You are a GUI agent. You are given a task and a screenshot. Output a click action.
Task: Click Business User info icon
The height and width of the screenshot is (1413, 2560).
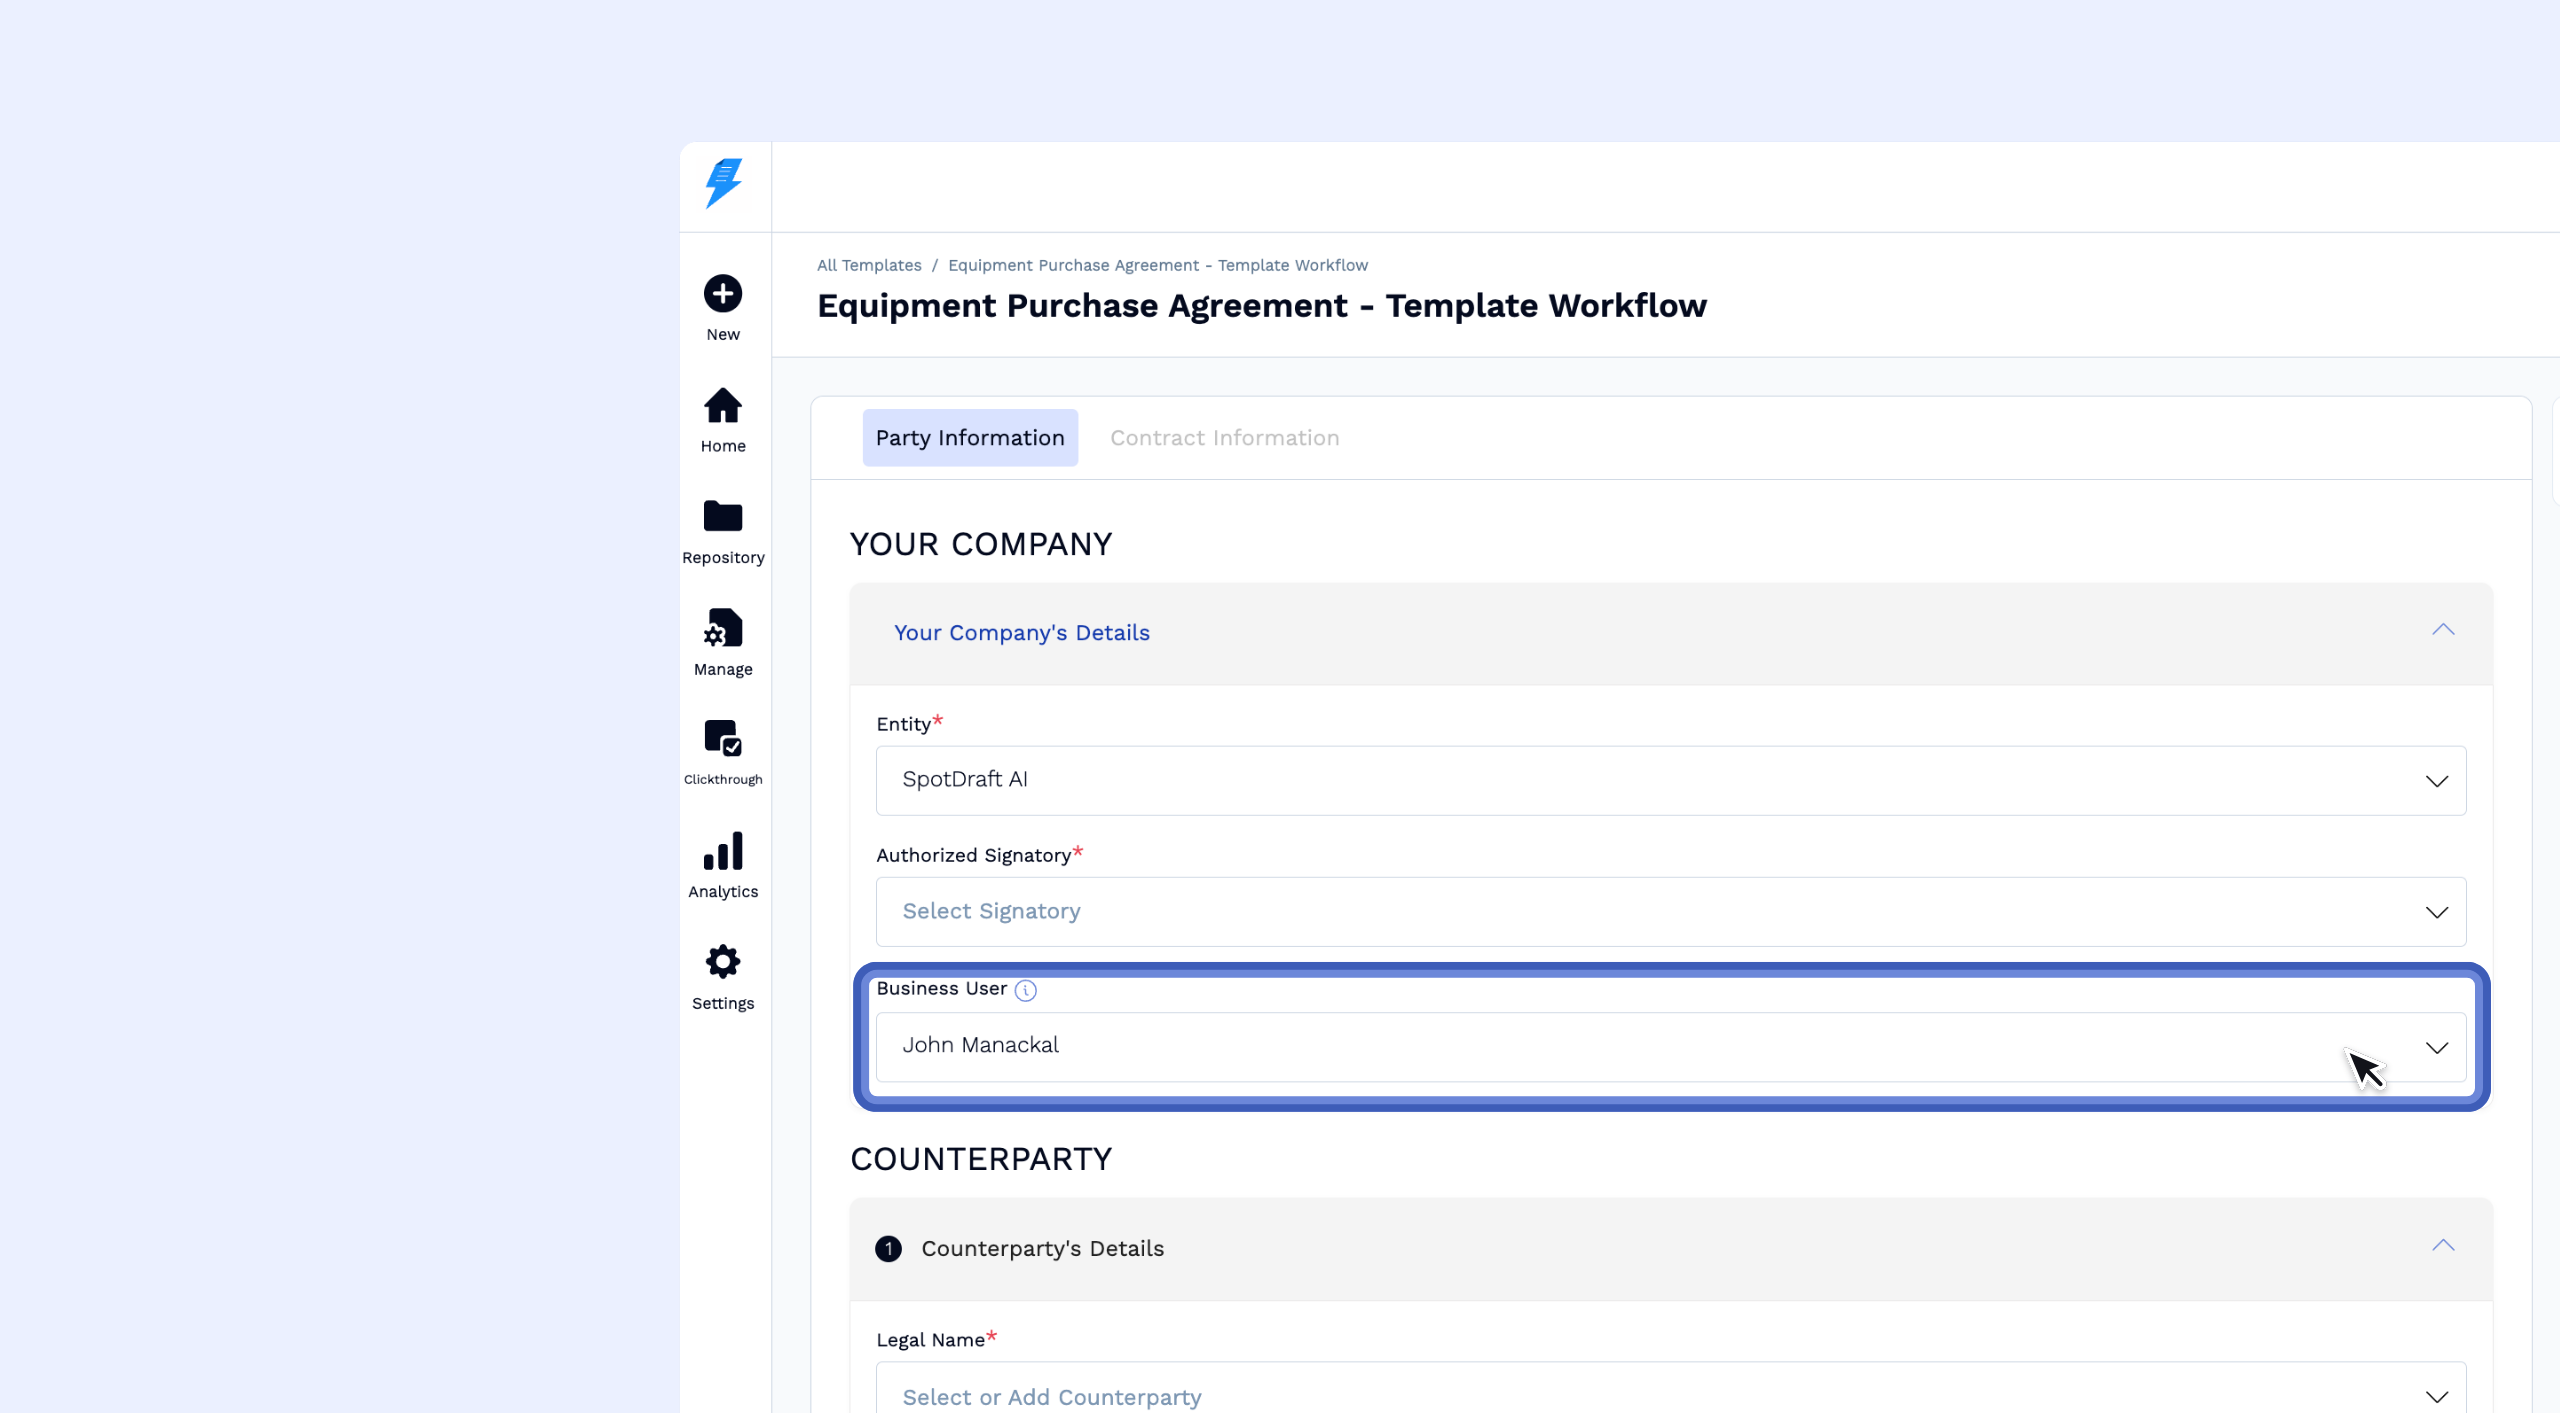(1025, 990)
